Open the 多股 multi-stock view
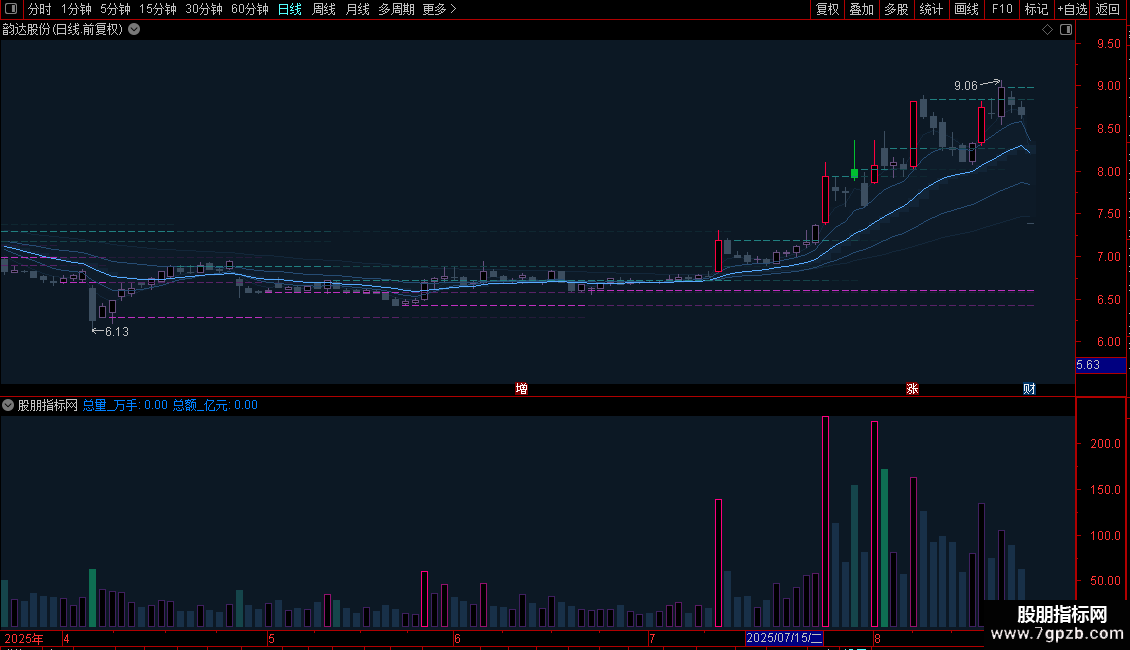 point(896,9)
